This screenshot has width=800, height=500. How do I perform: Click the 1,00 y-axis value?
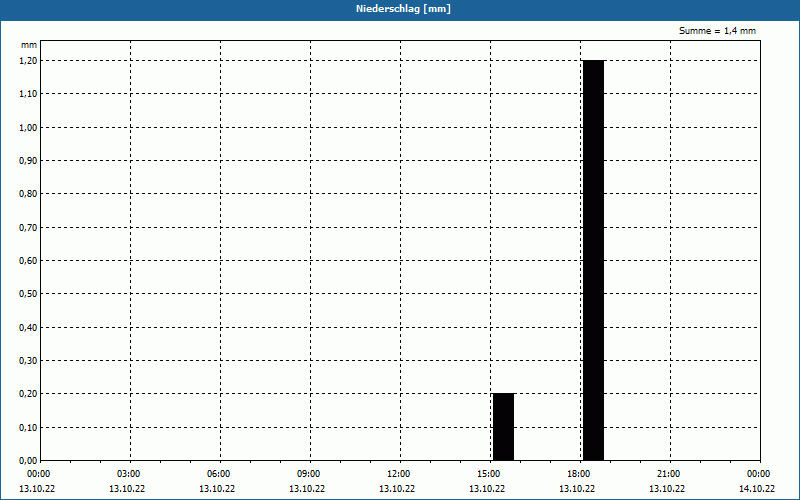click(x=28, y=128)
